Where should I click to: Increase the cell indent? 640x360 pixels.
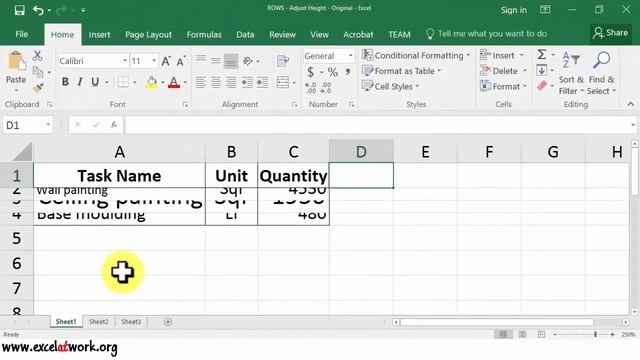point(262,82)
